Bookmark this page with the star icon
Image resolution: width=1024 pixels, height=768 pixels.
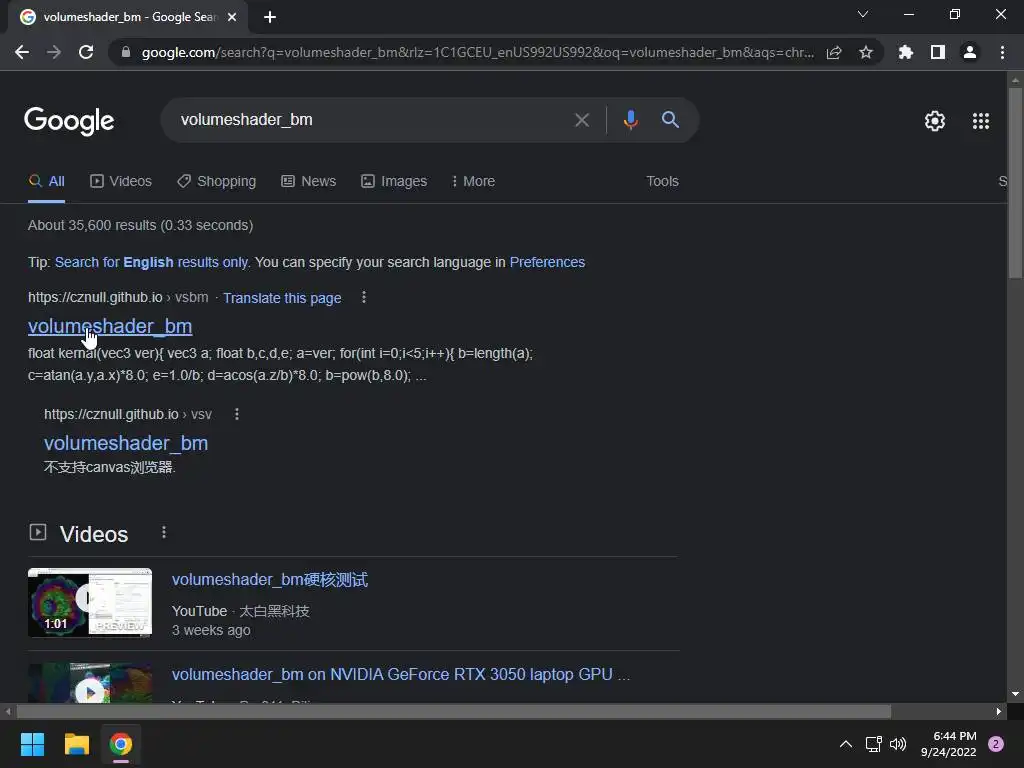[x=866, y=52]
